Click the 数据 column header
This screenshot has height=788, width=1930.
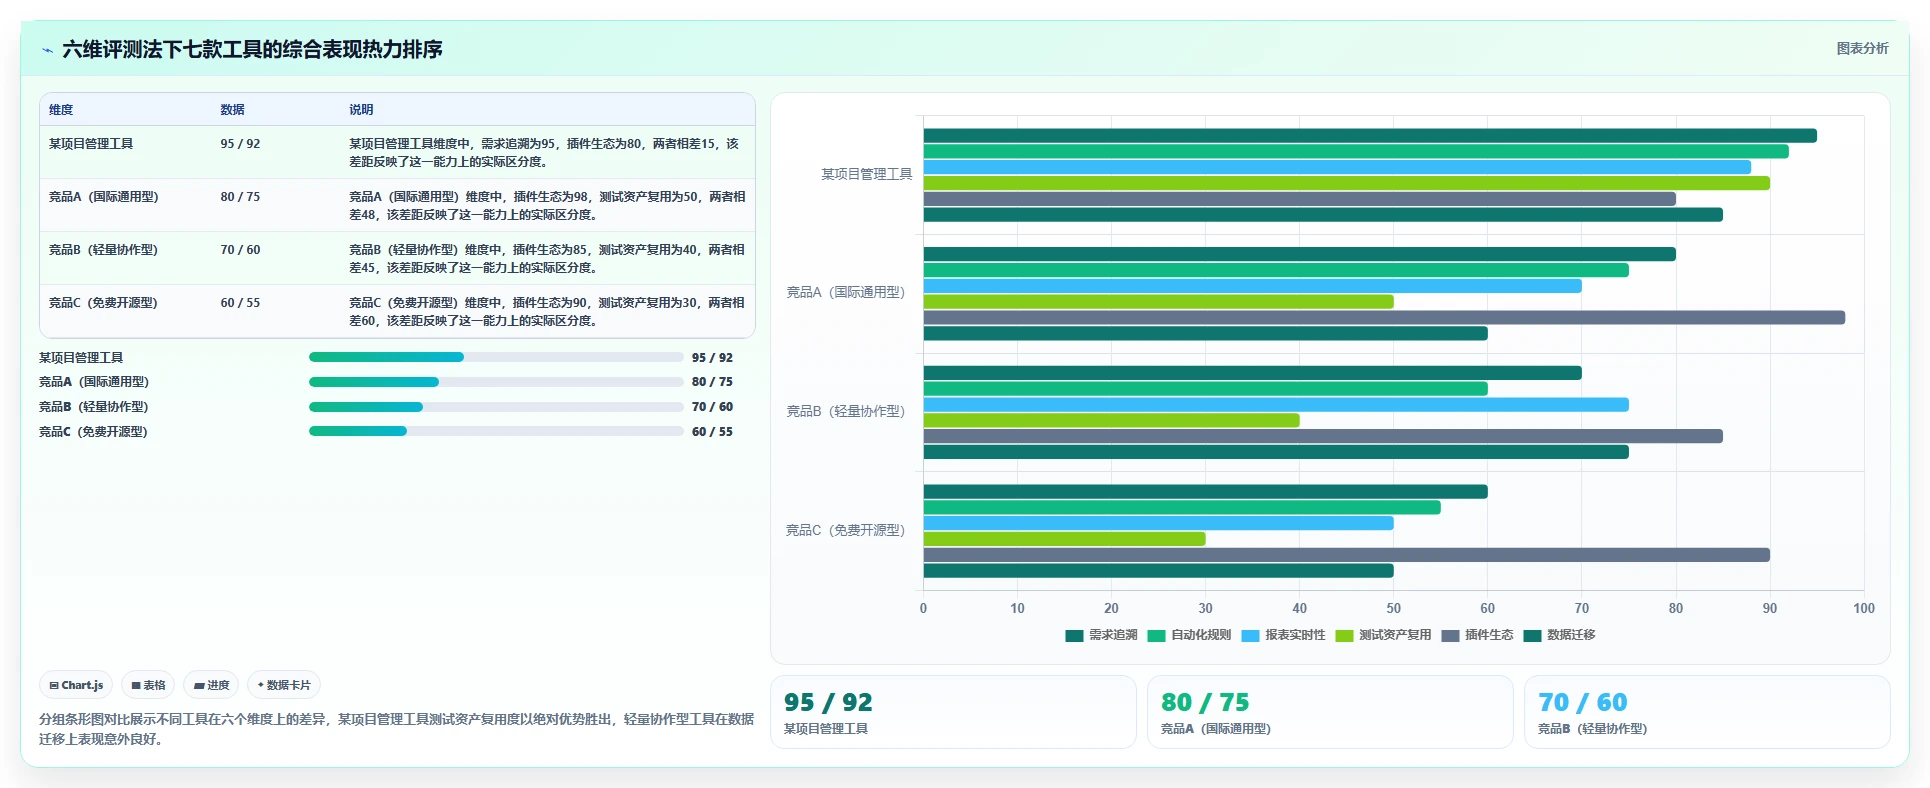point(233,110)
